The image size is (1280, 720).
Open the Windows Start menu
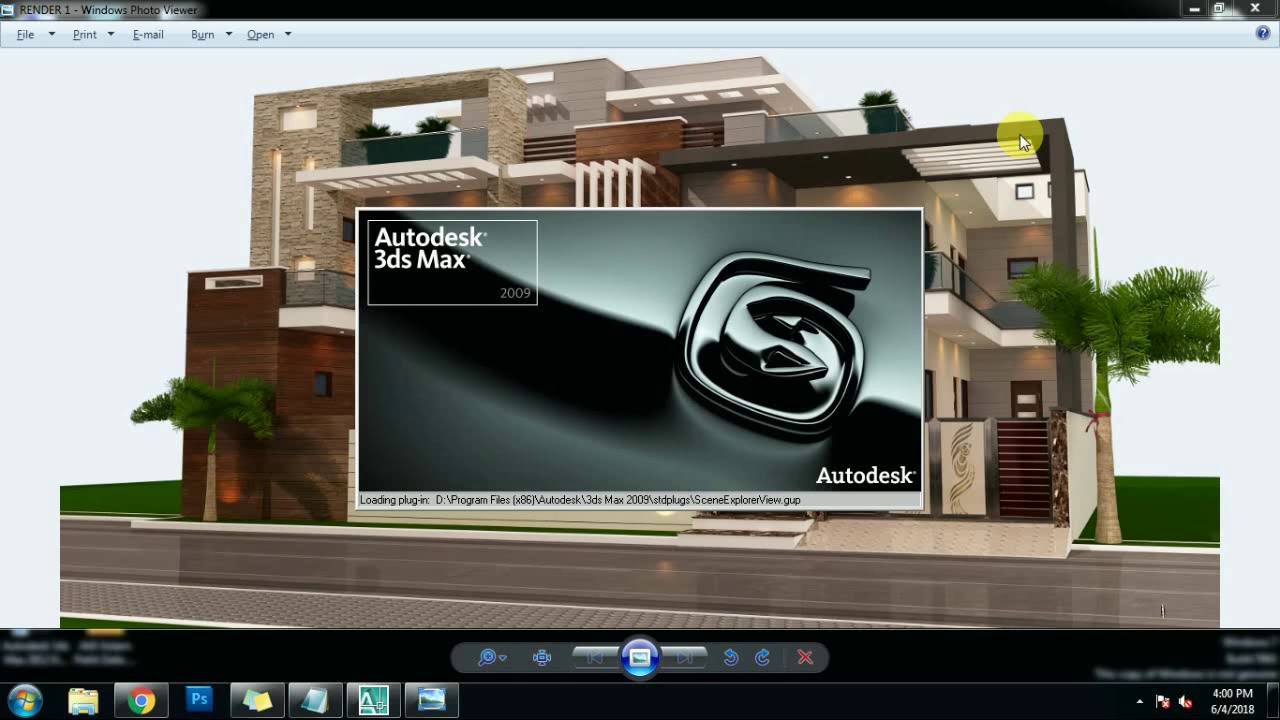[25, 700]
